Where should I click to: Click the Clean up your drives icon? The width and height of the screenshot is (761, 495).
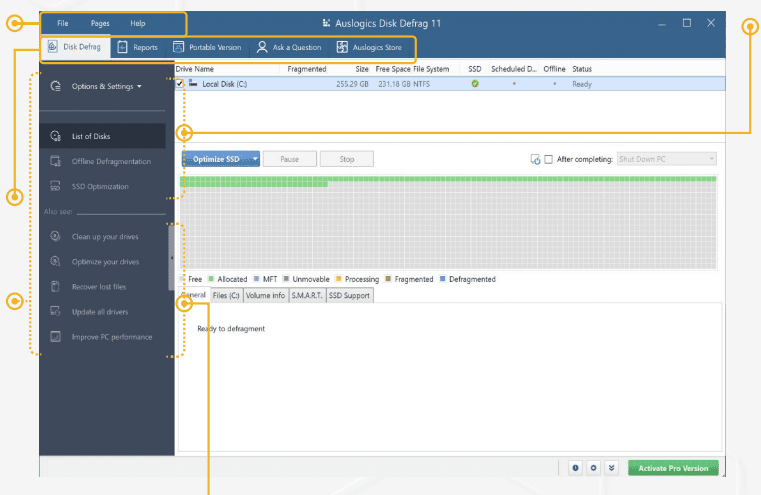tap(55, 236)
